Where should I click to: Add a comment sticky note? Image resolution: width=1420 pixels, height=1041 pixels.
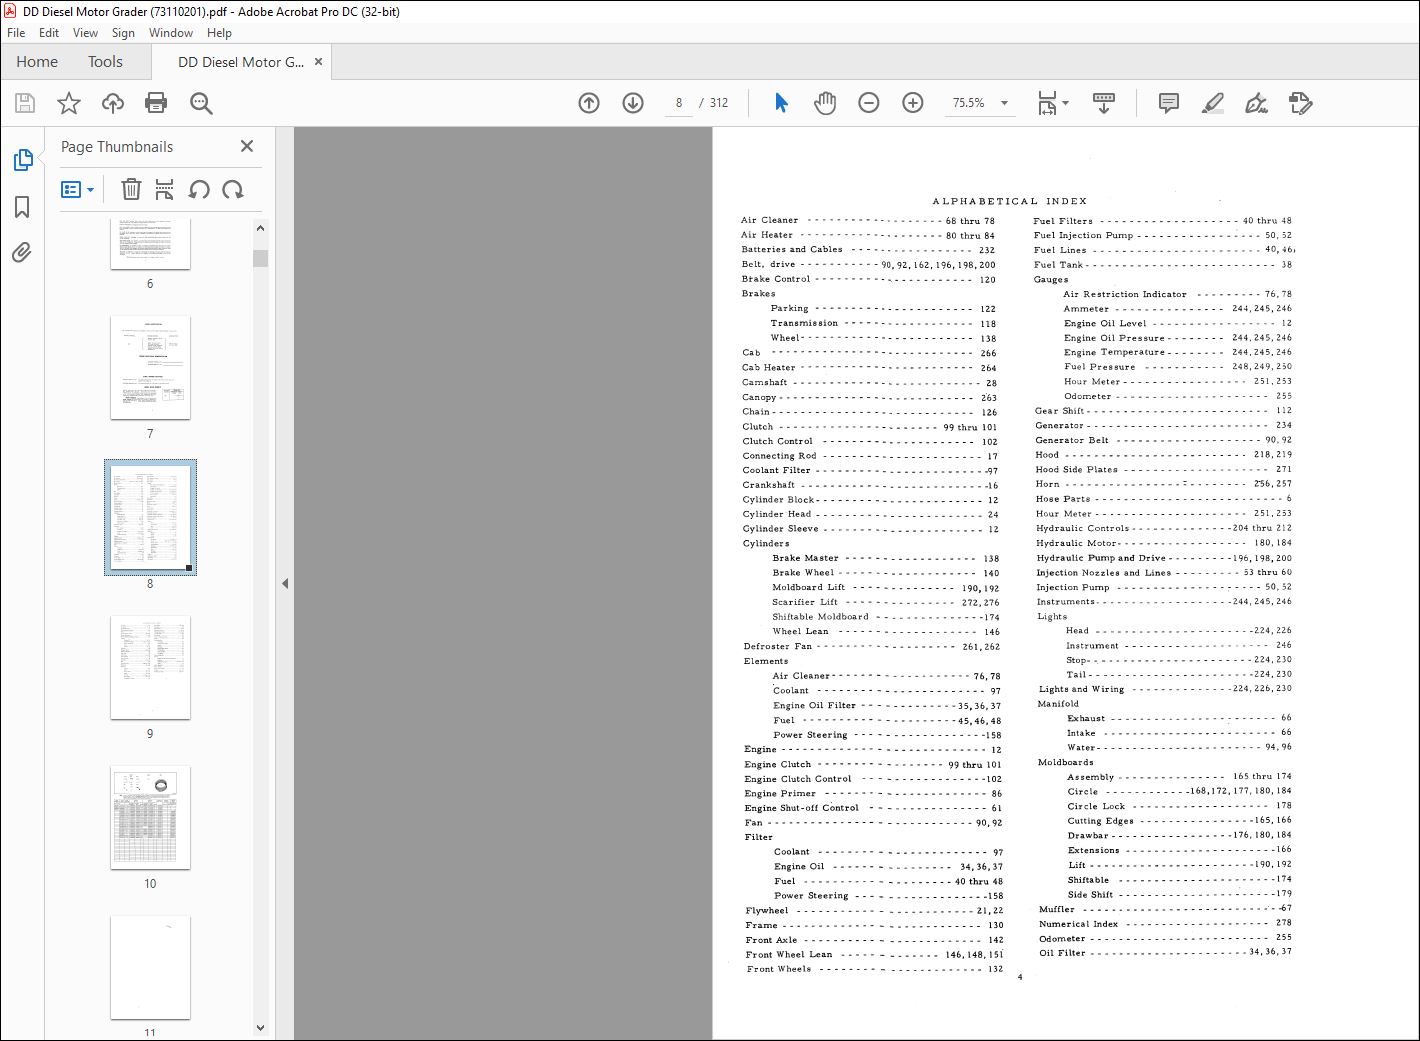(1168, 103)
